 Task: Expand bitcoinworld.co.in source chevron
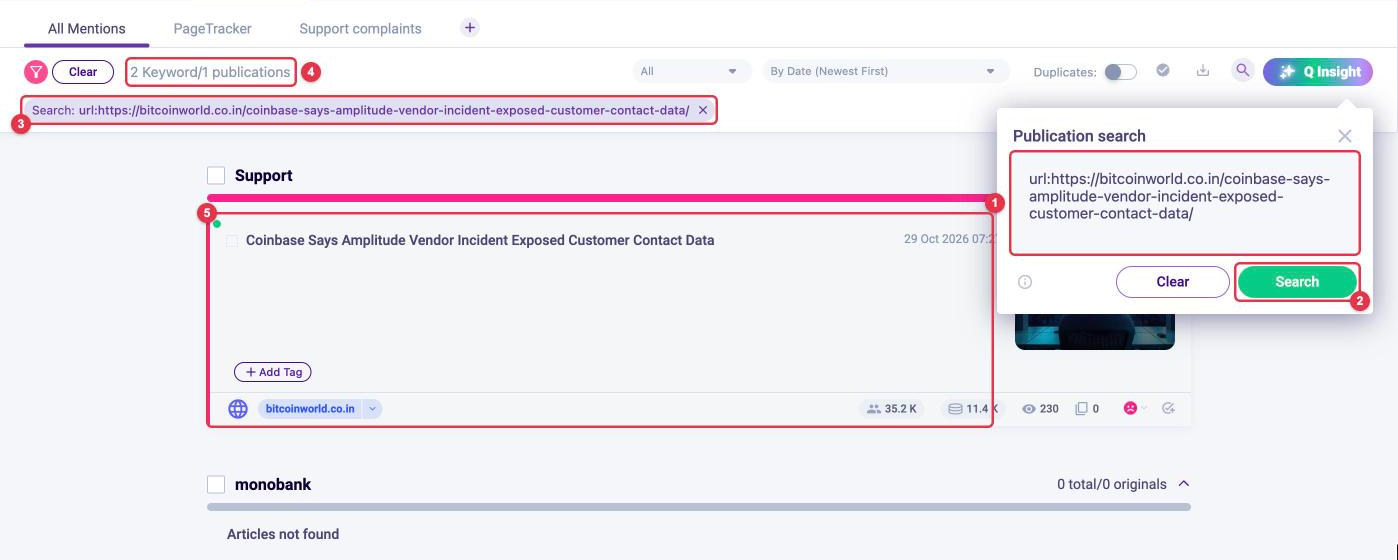(x=372, y=408)
